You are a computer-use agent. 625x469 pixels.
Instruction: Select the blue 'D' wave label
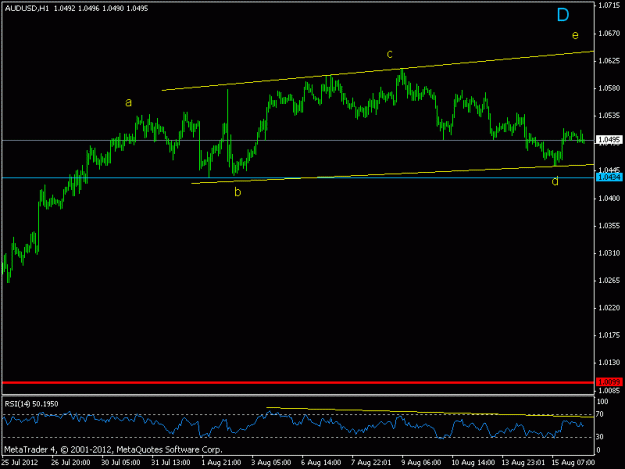(563, 15)
